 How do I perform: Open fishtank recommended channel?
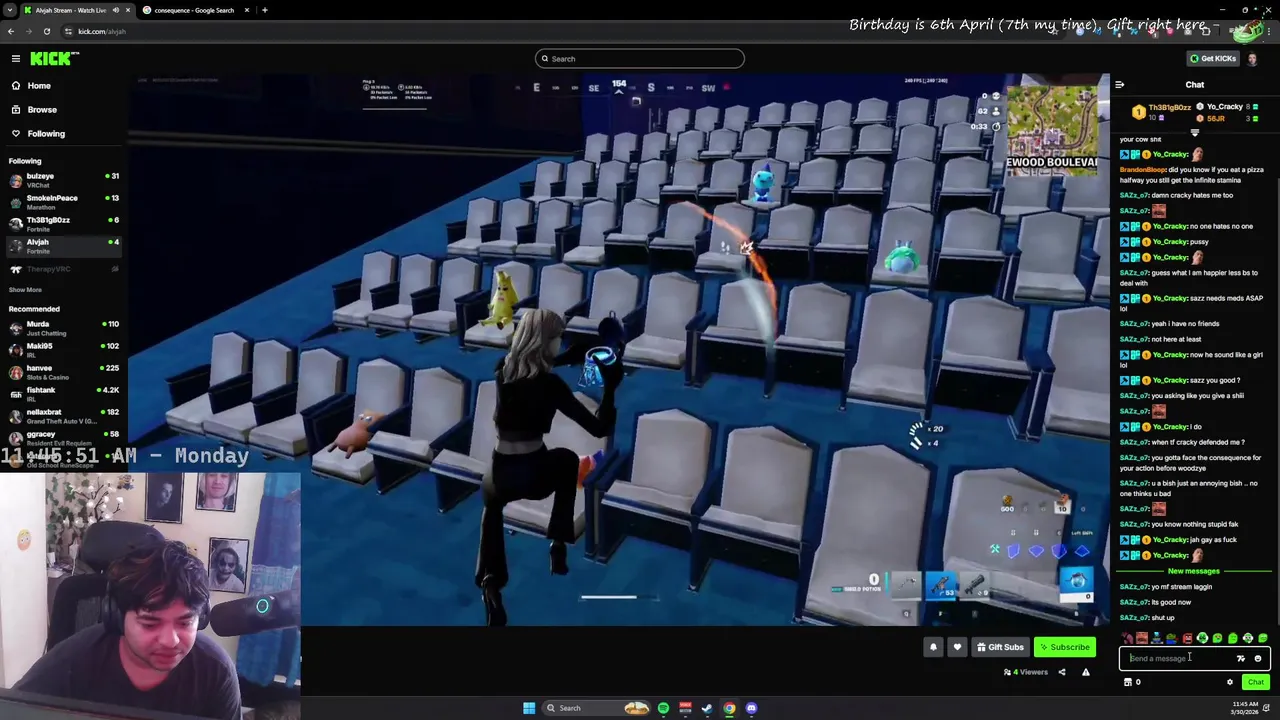[63, 395]
